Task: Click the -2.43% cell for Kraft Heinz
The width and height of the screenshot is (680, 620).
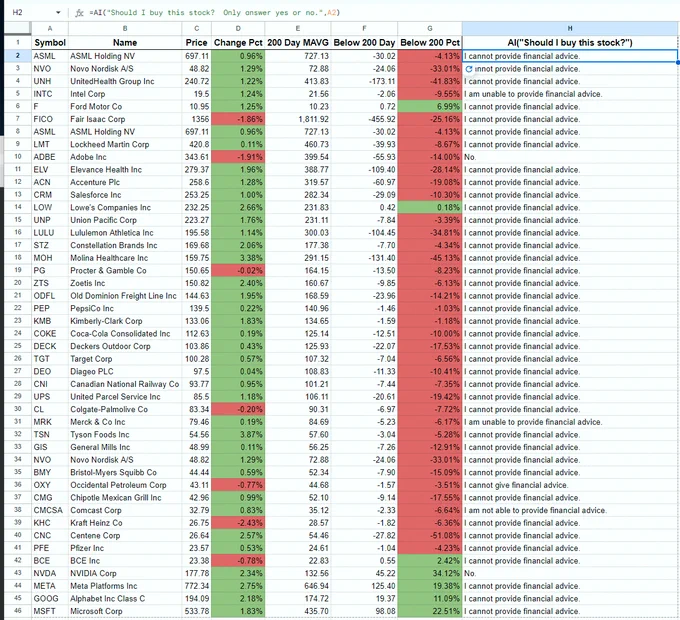Action: pyautogui.click(x=238, y=523)
